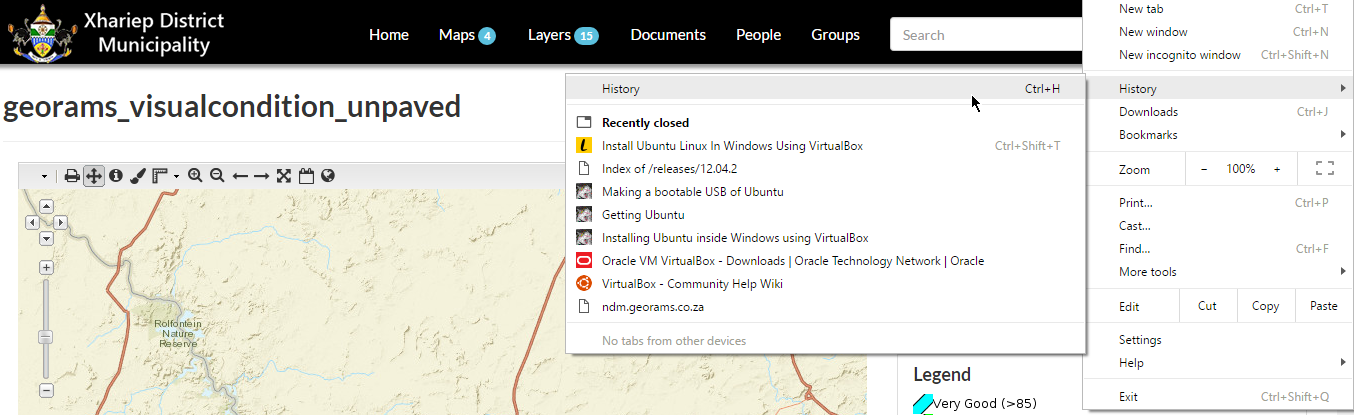Click the Maps count badge 4

(x=487, y=36)
